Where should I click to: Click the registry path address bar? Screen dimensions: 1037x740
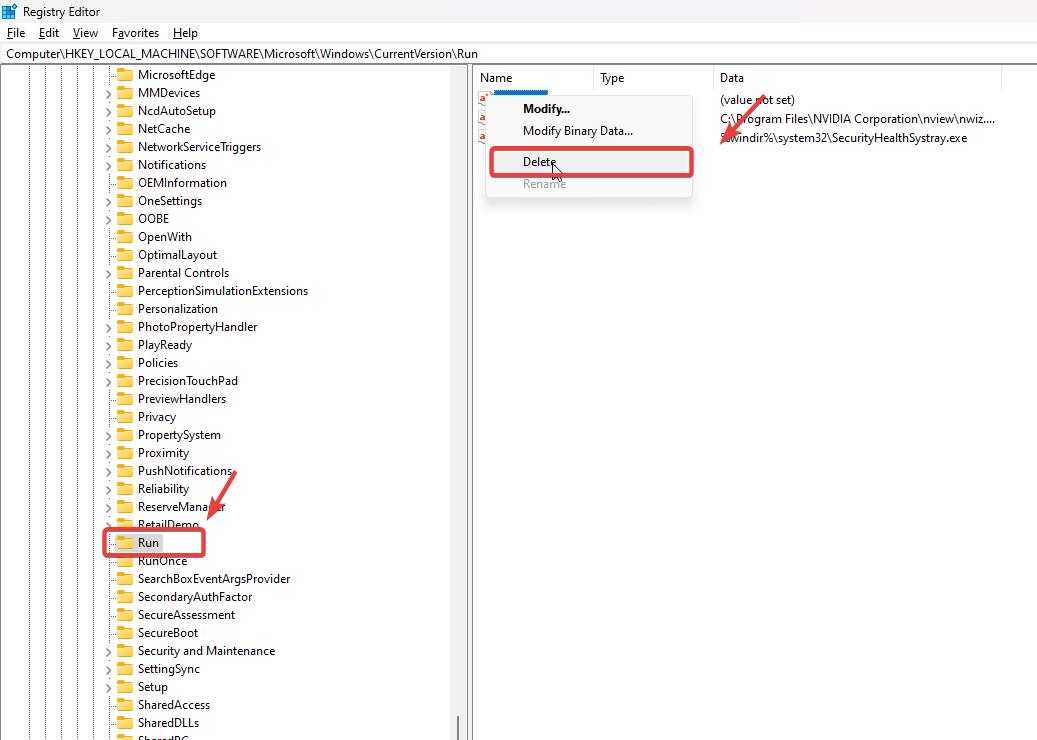(x=518, y=54)
